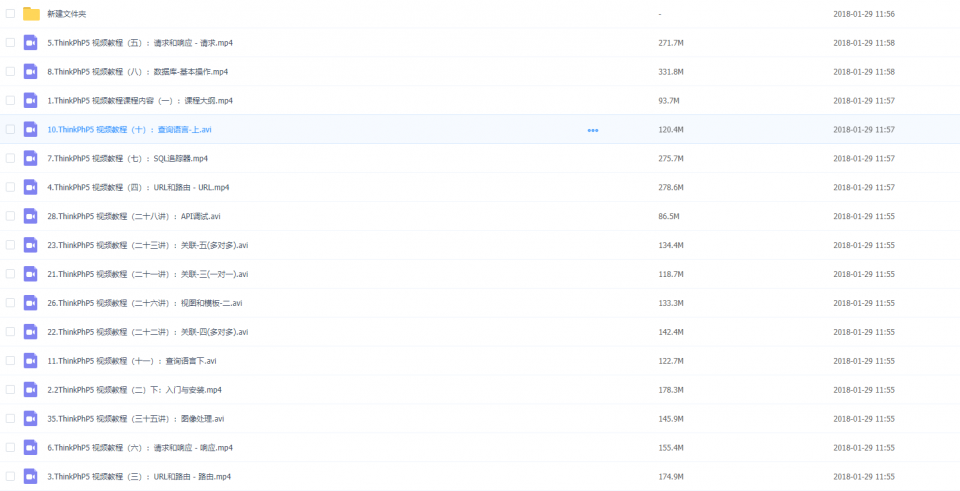Viewport: 960px width, 491px height.
Task: Click the yellow 新建文件夹 folder icon
Action: pyautogui.click(x=31, y=13)
